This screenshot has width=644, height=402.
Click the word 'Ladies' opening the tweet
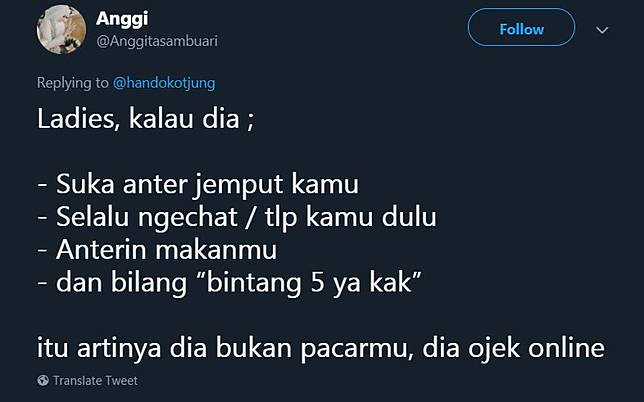coord(78,119)
